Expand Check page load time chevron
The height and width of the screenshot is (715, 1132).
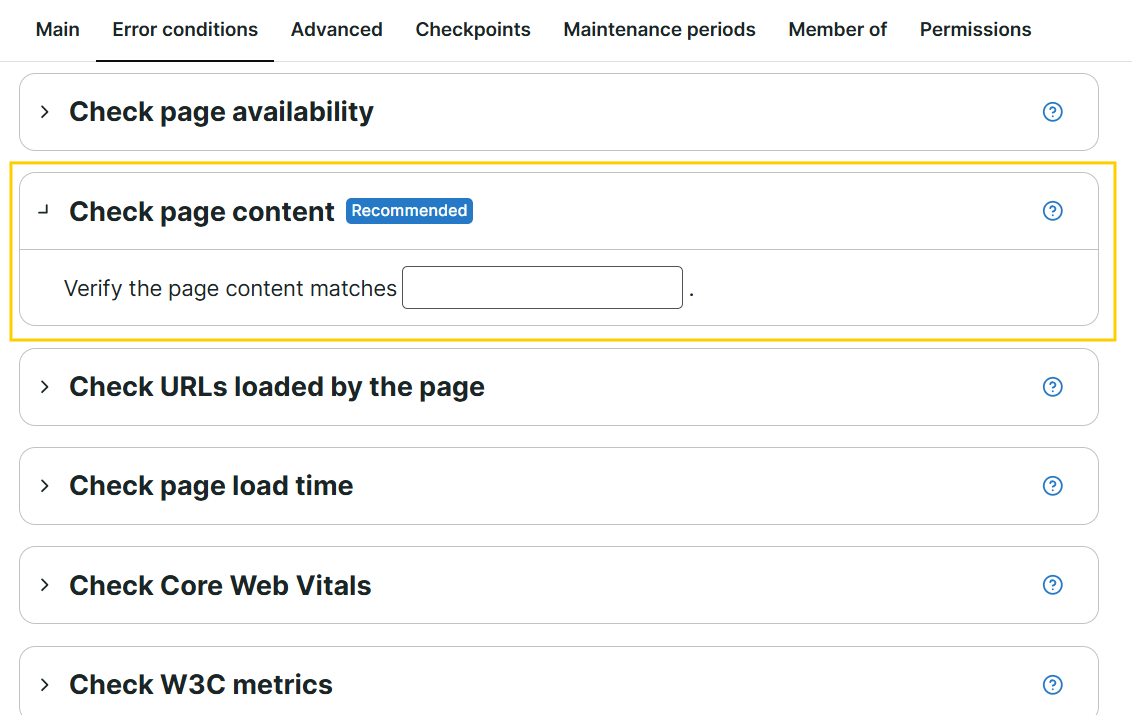45,486
